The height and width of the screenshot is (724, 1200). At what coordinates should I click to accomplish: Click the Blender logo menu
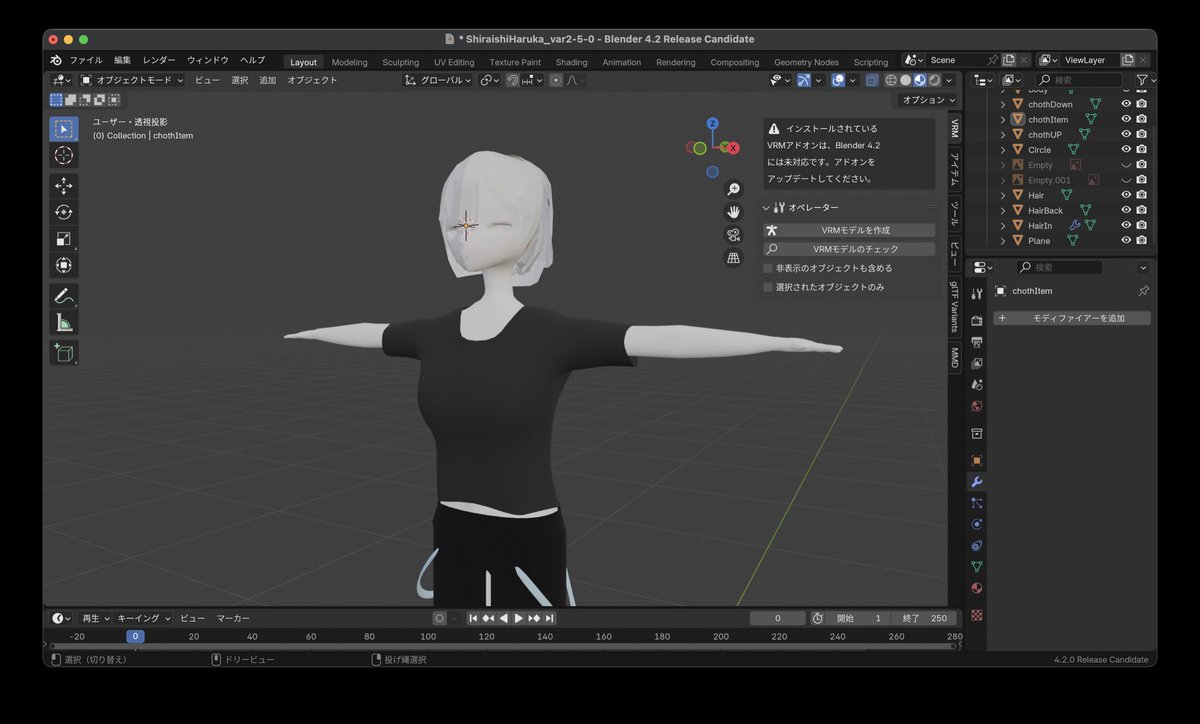click(56, 61)
